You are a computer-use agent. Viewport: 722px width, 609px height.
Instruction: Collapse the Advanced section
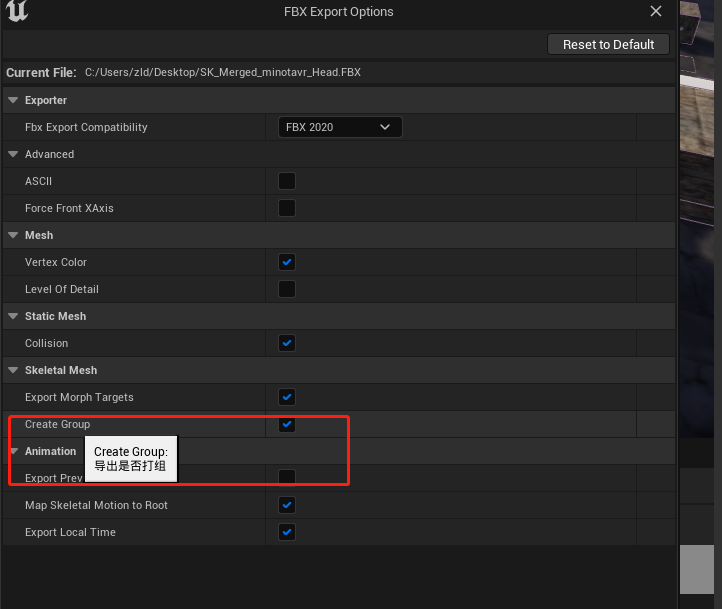(x=13, y=154)
